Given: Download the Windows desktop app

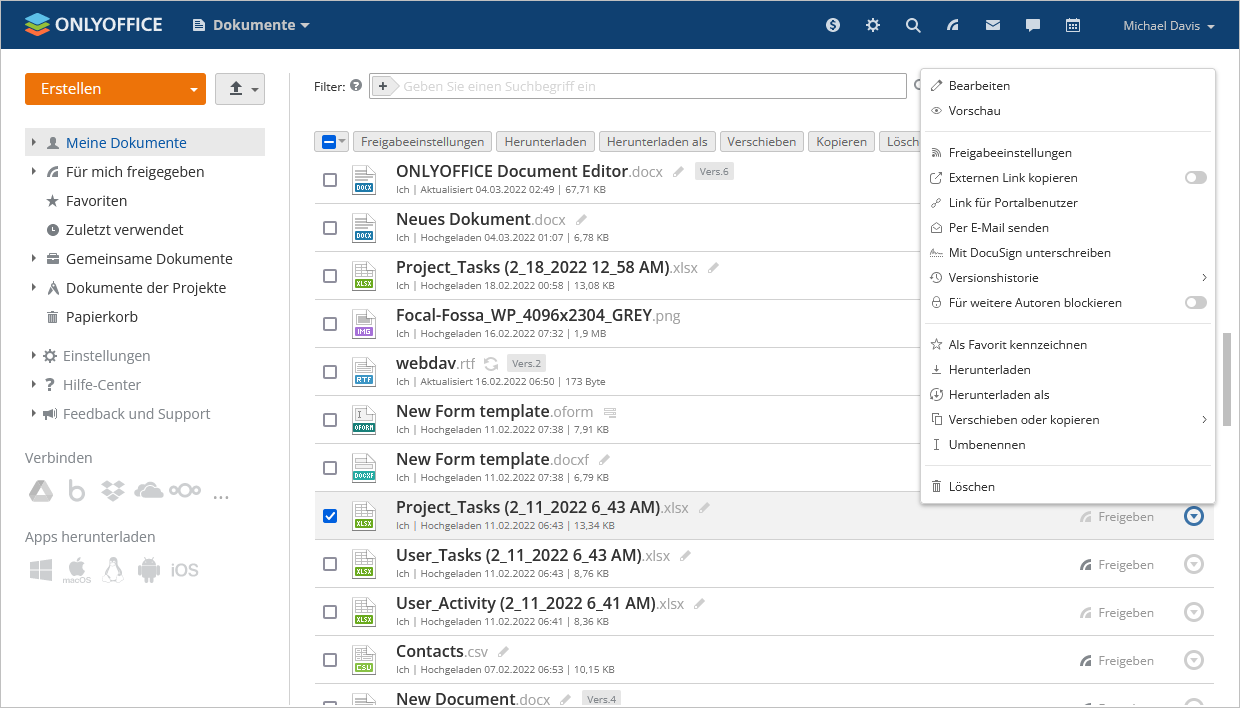Looking at the screenshot, I should pyautogui.click(x=41, y=570).
